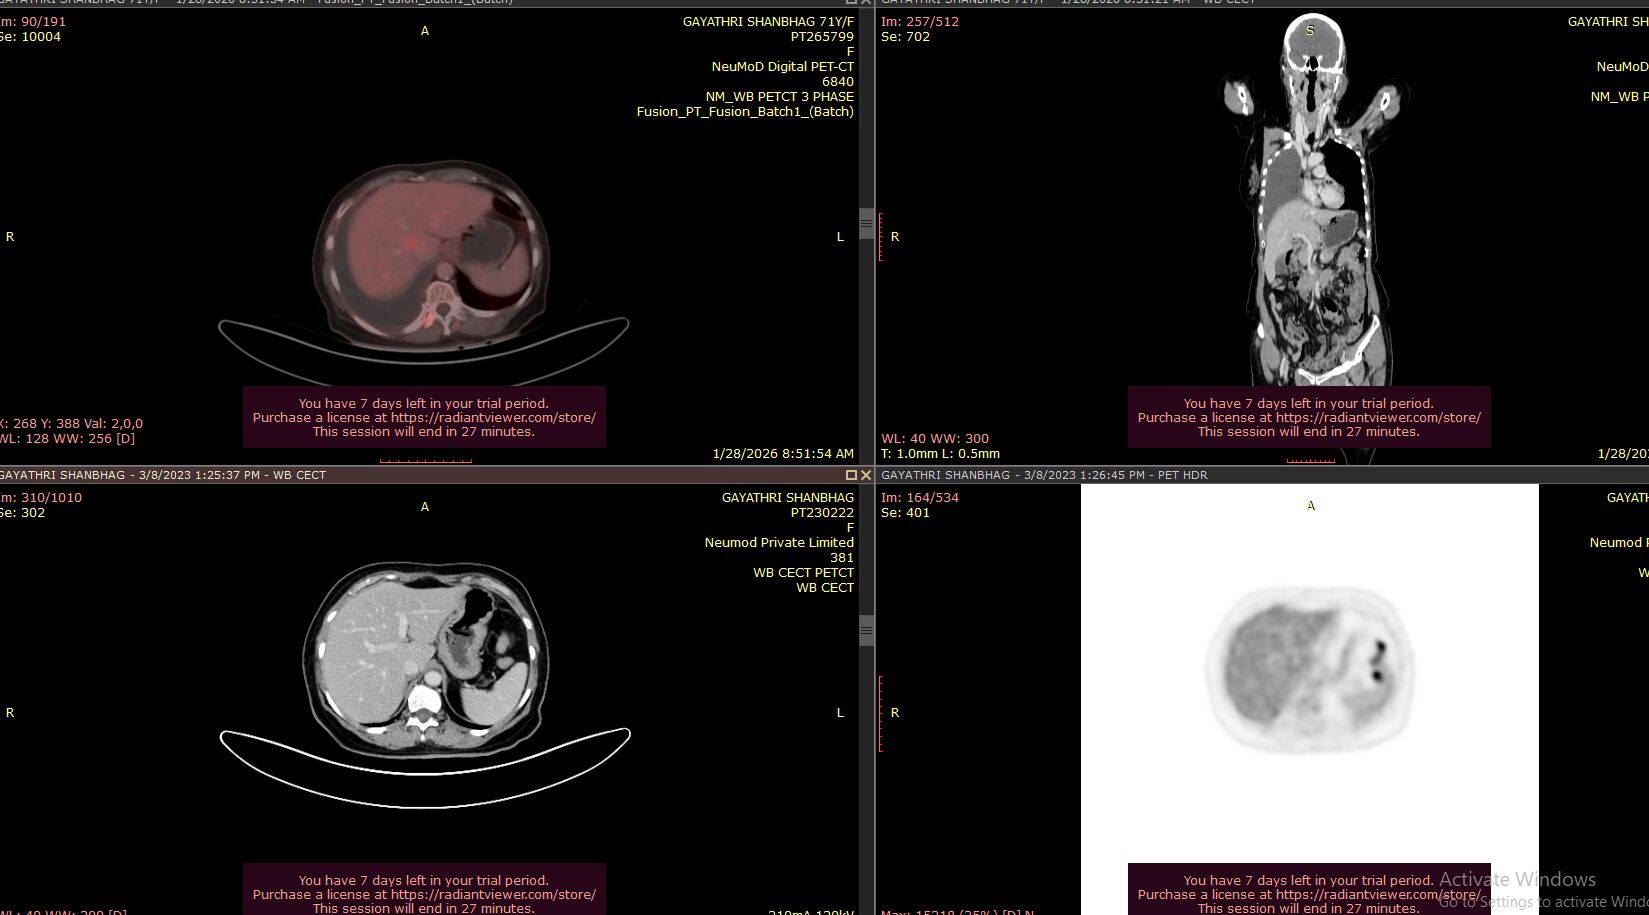Click the "GAYATHRI SHANBHAG 71Y/F" patient name
This screenshot has height=915, width=1649.
768,21
